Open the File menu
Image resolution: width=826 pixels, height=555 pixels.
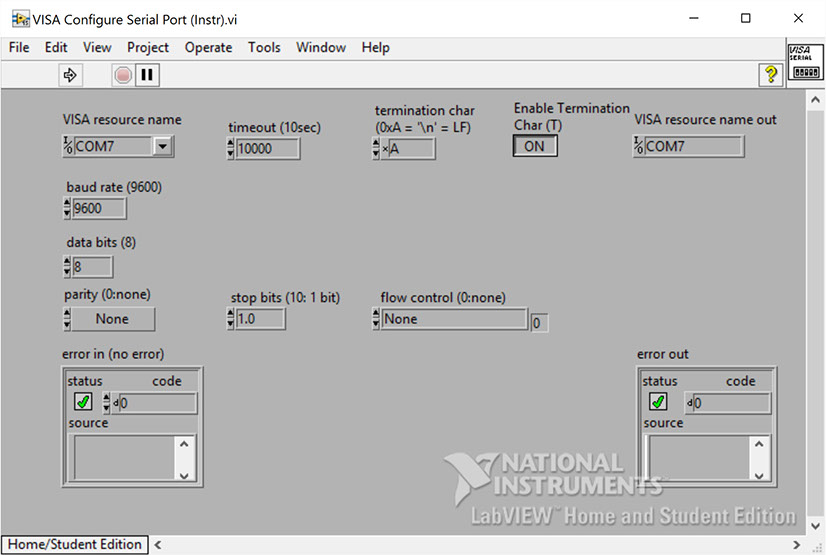(19, 47)
